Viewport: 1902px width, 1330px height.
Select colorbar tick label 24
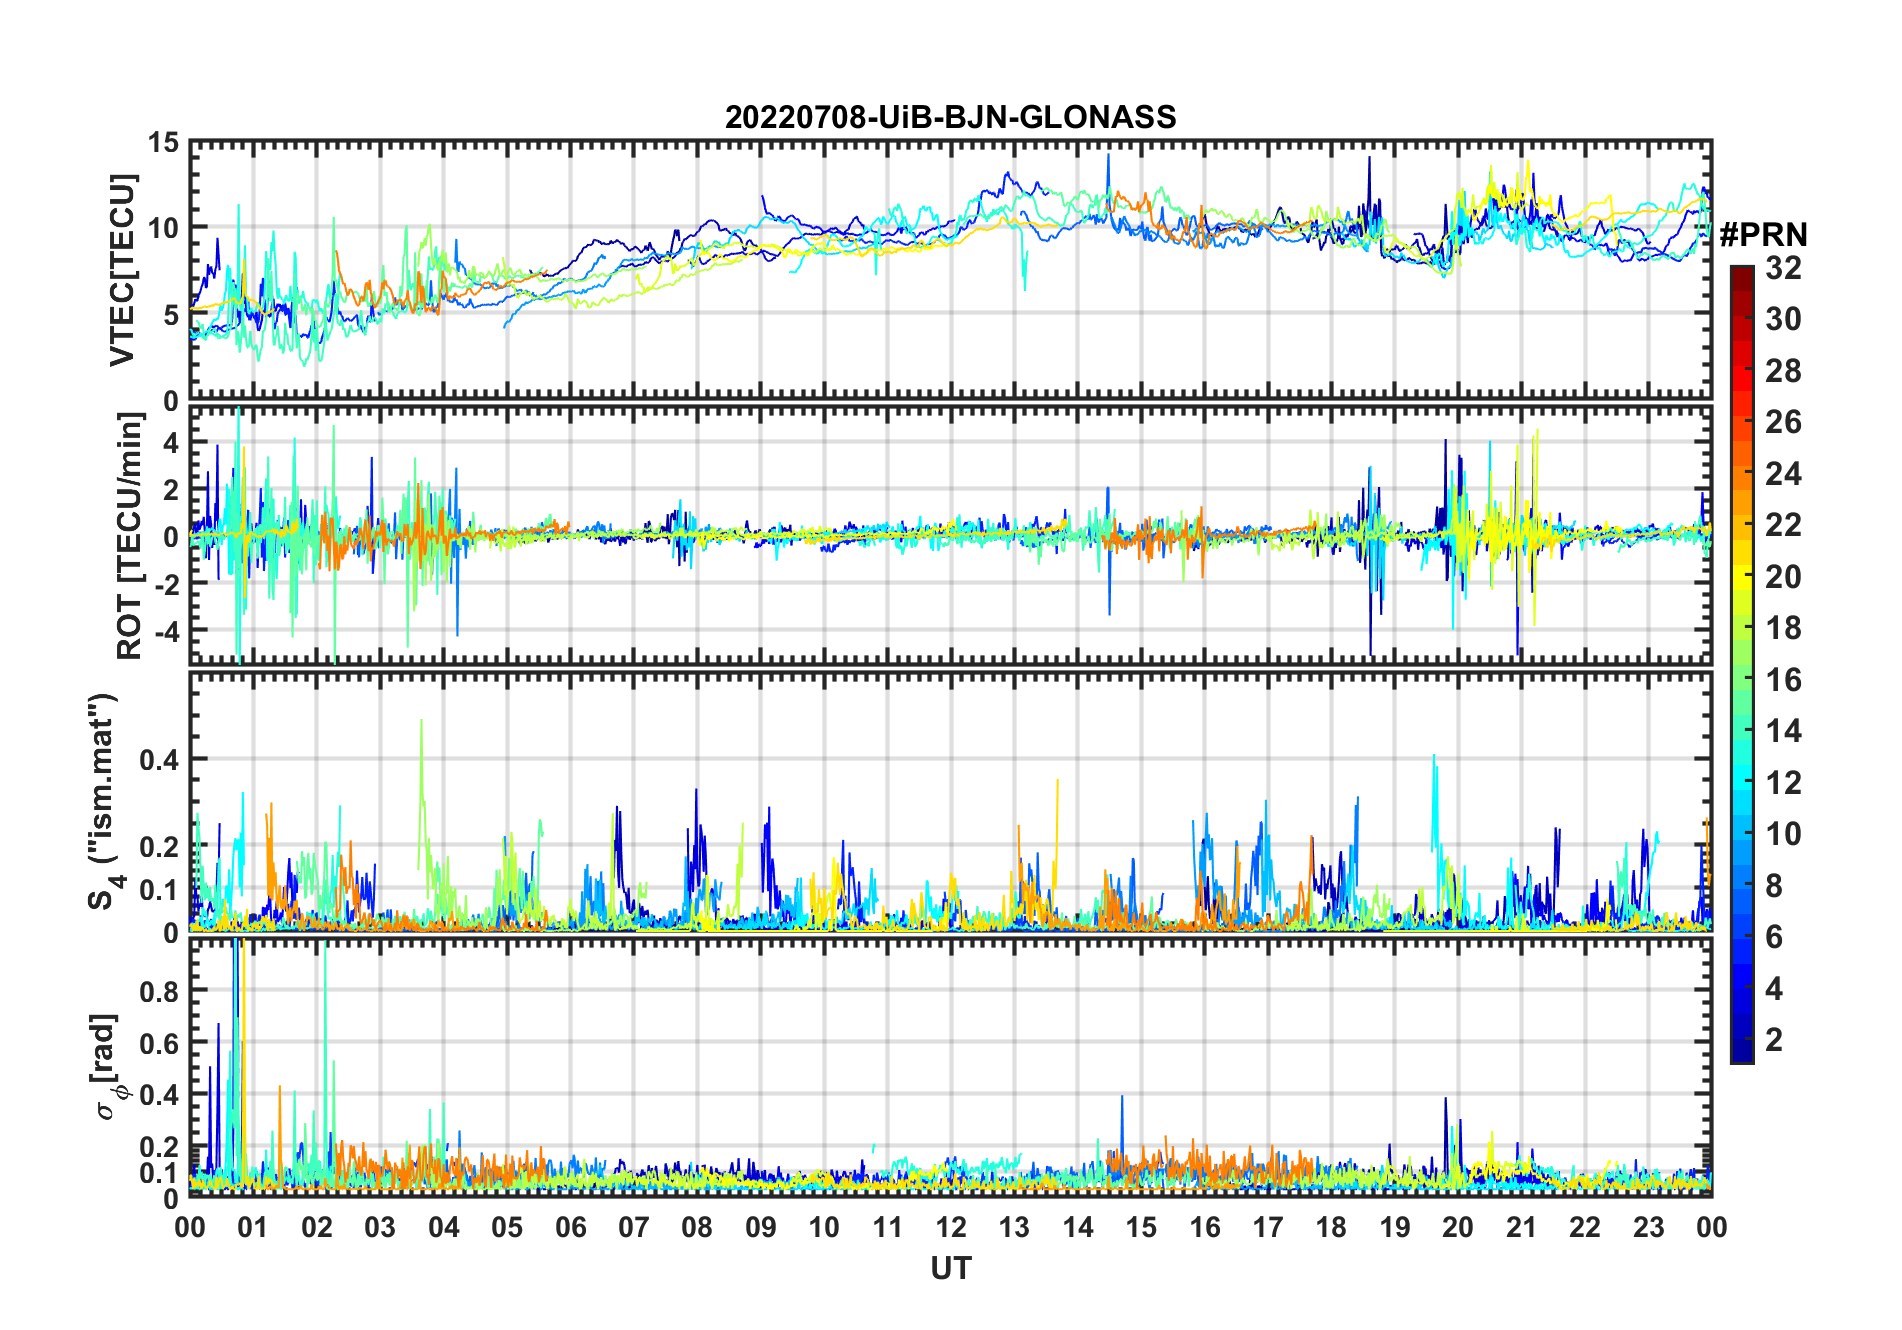(x=1783, y=474)
